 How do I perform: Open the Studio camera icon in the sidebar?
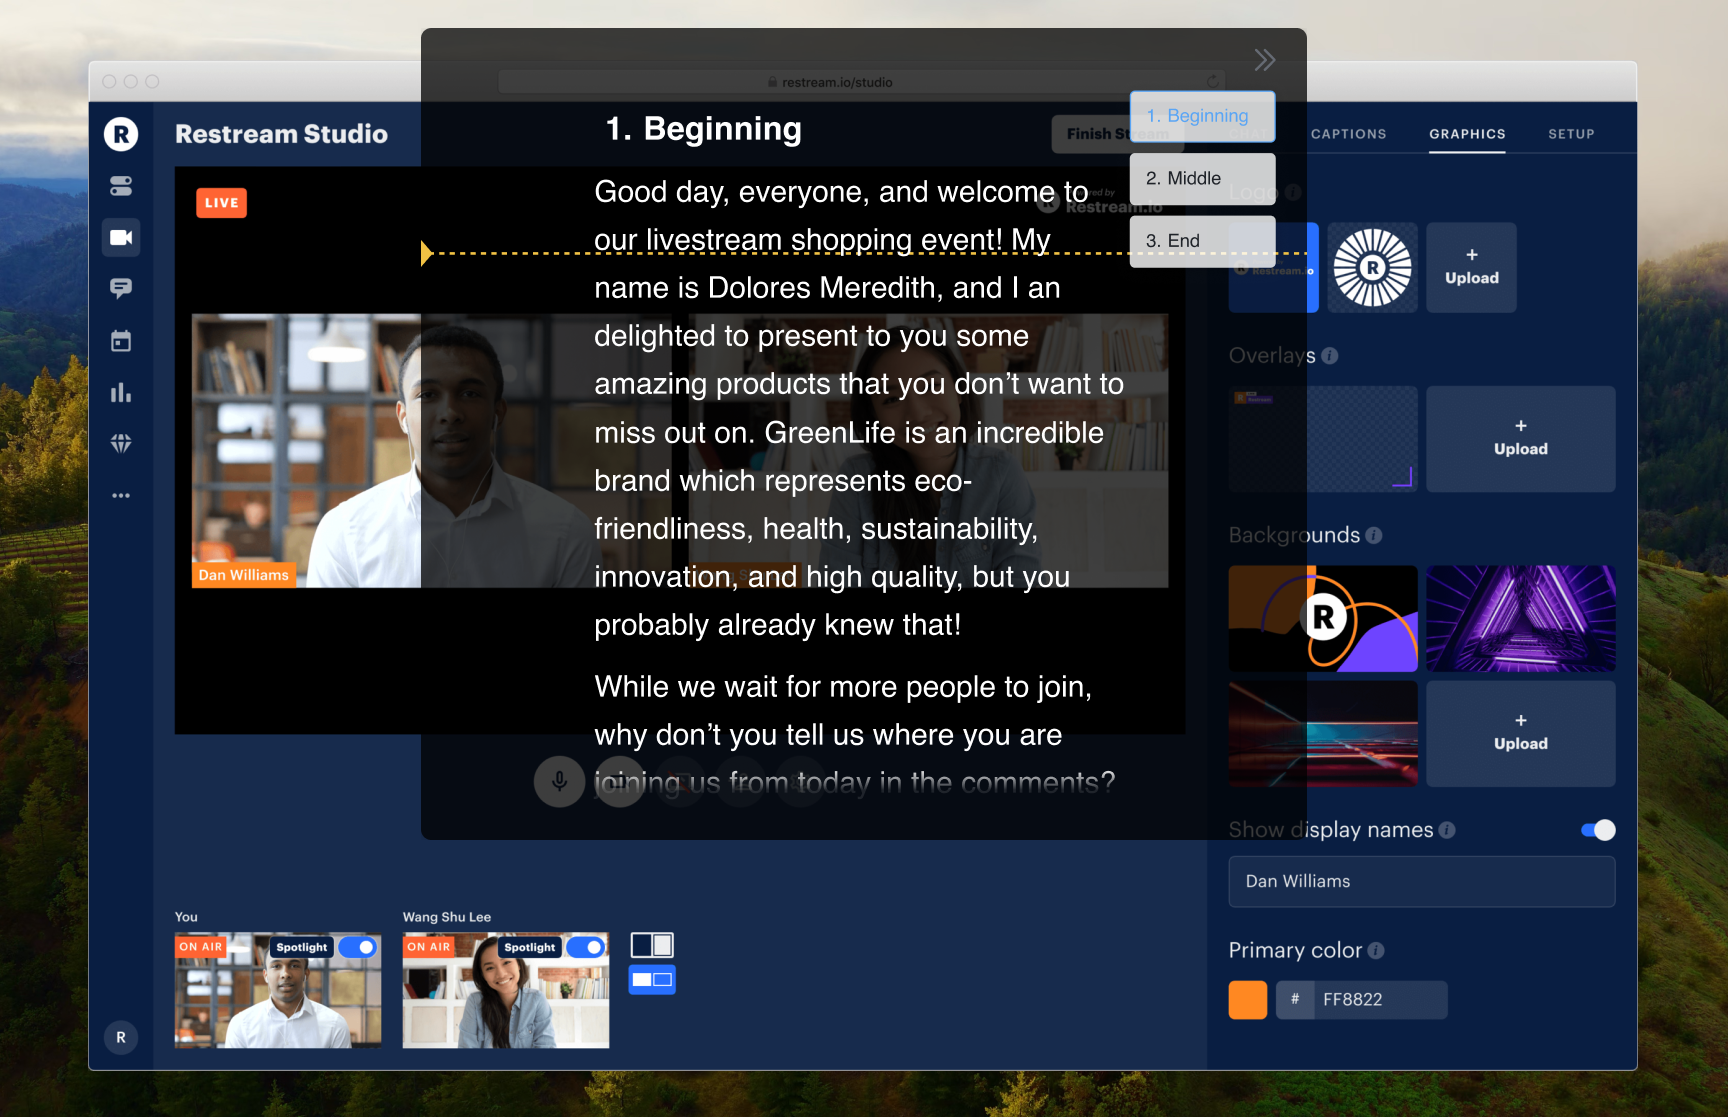point(121,237)
